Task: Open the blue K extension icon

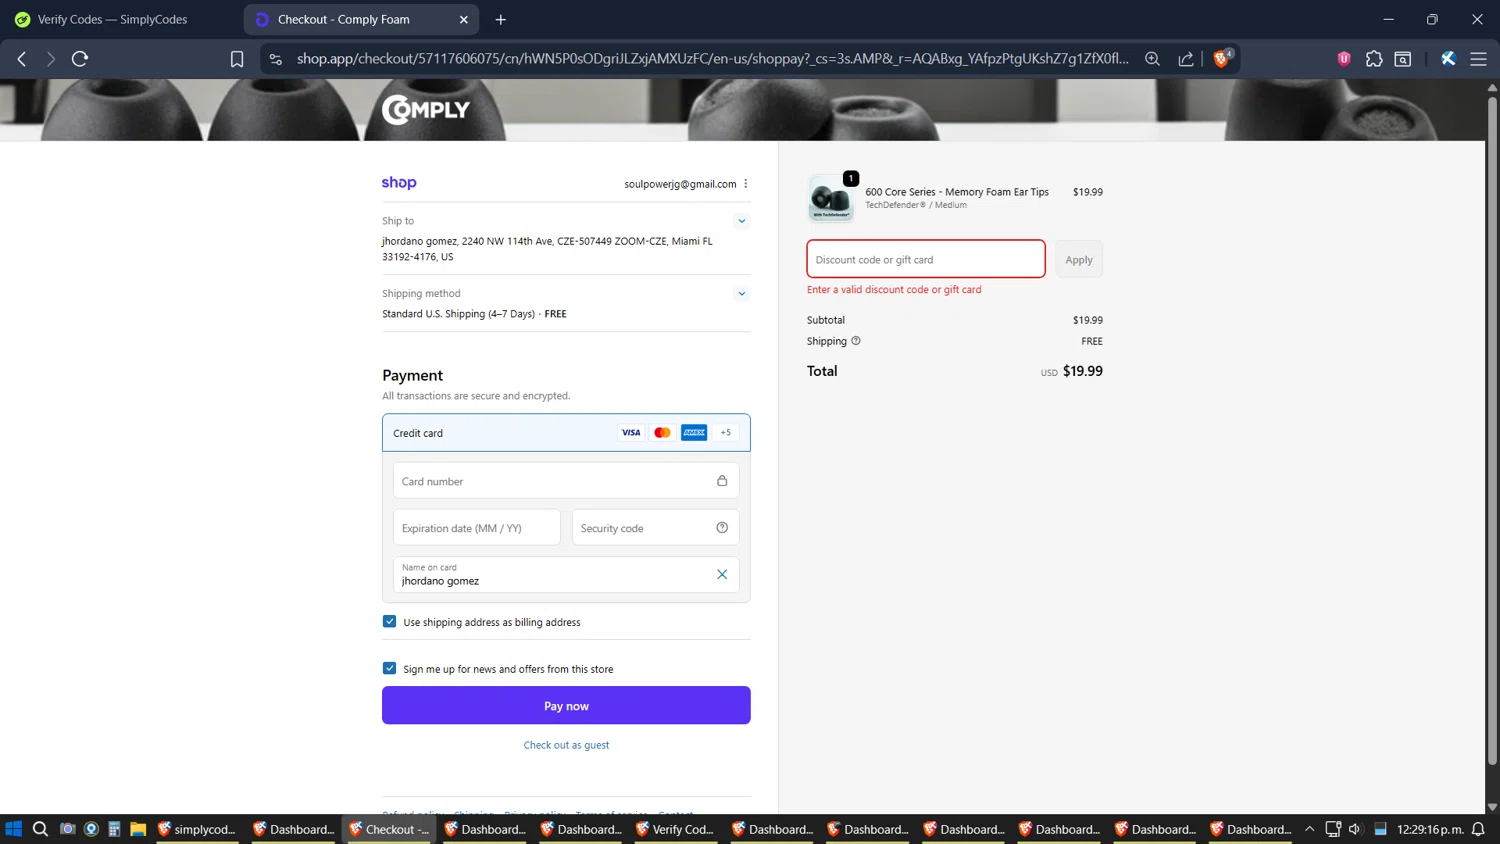Action: (x=1448, y=59)
